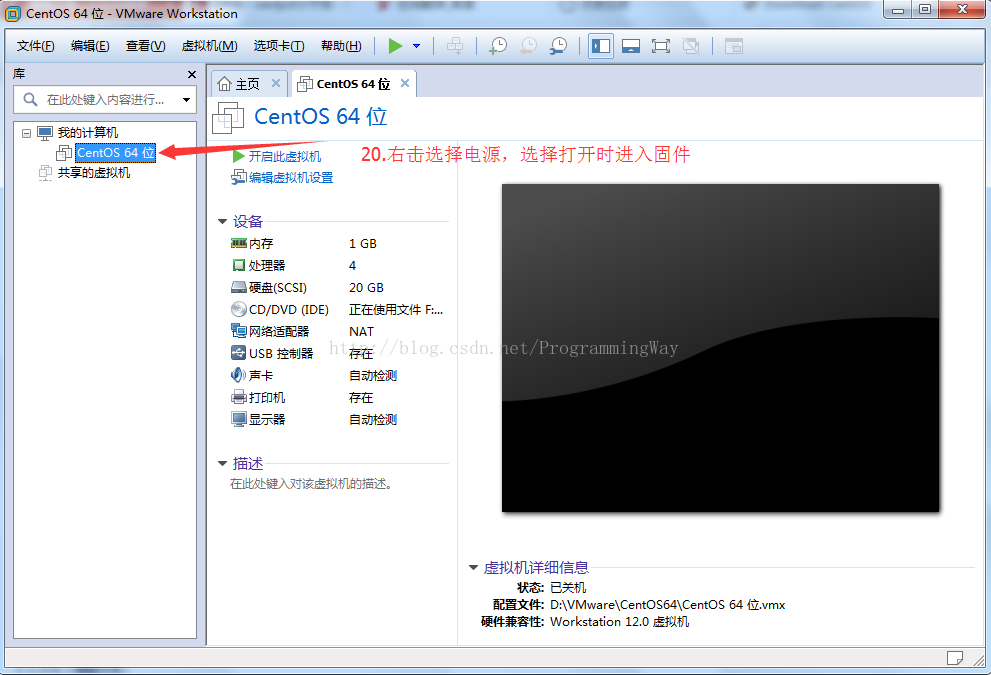This screenshot has height=675, width=991.
Task: Enter full screen mode
Action: 660,46
